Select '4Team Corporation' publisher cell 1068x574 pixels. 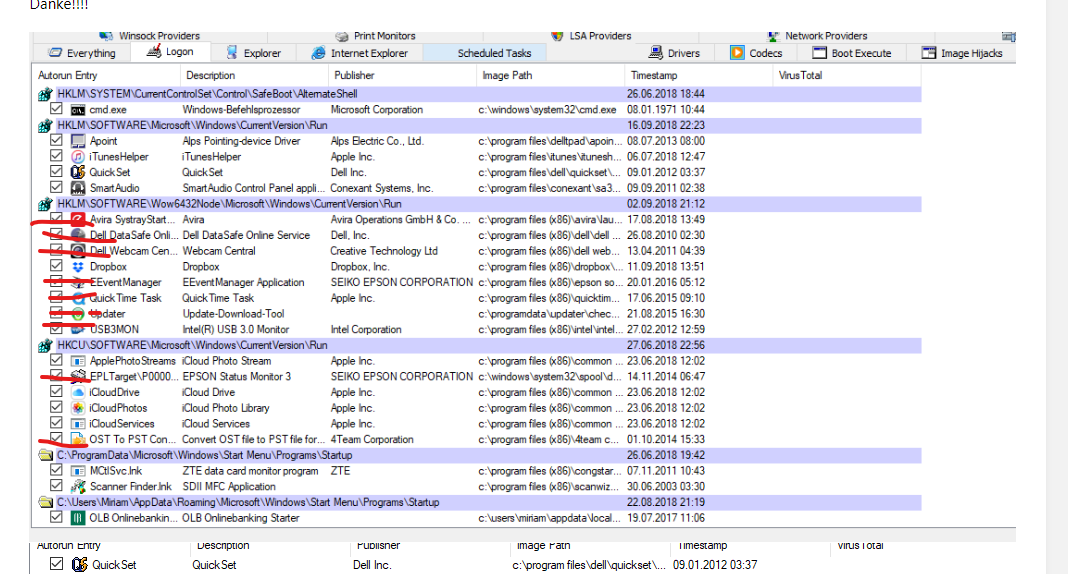[372, 440]
